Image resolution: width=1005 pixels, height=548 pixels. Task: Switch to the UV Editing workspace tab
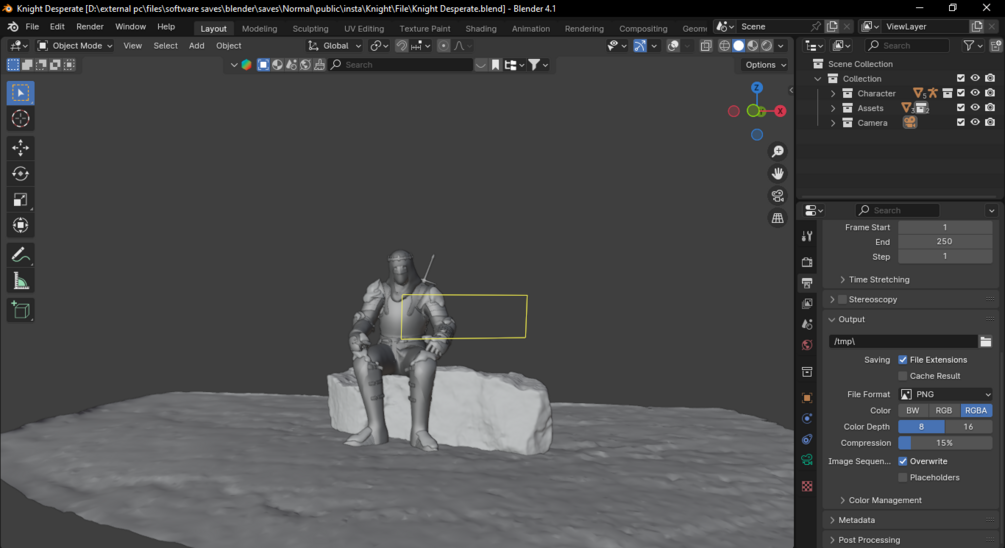[x=364, y=28]
